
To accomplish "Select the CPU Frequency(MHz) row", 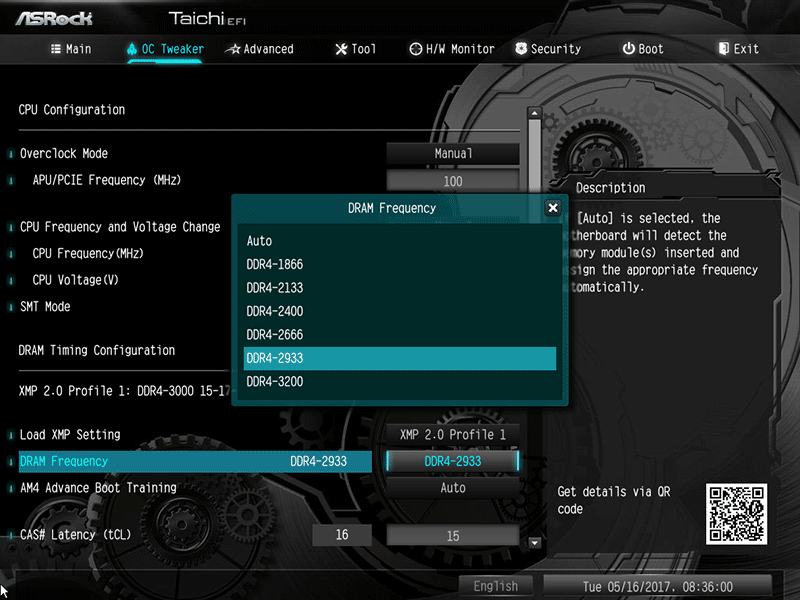I will coord(88,254).
